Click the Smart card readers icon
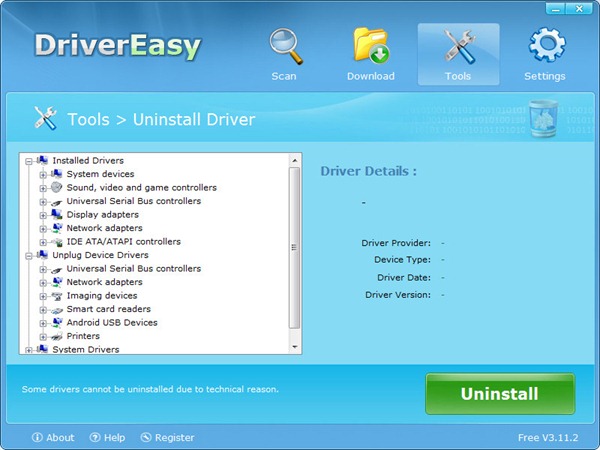Screen dimensions: 600x450 [x=57, y=309]
